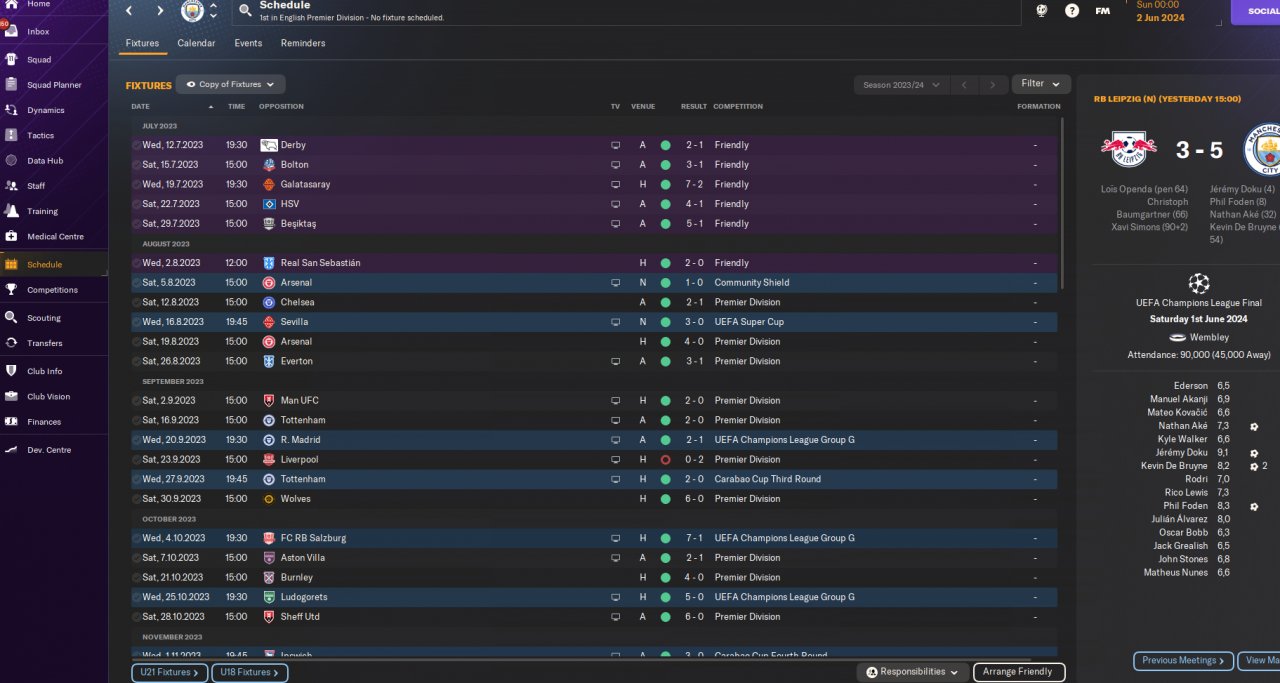The width and height of the screenshot is (1280, 683).
Task: Switch to the Events tab
Action: click(x=248, y=43)
